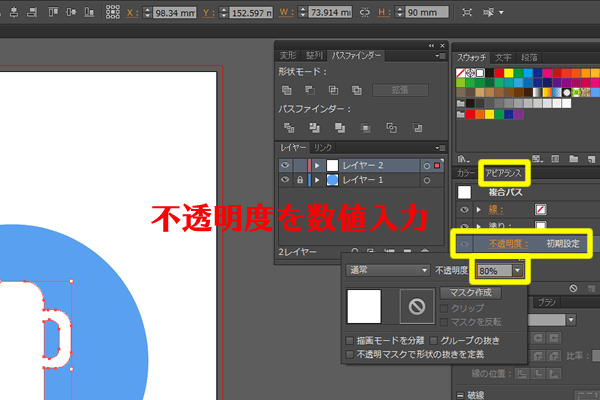Click the X position input field

coord(174,13)
